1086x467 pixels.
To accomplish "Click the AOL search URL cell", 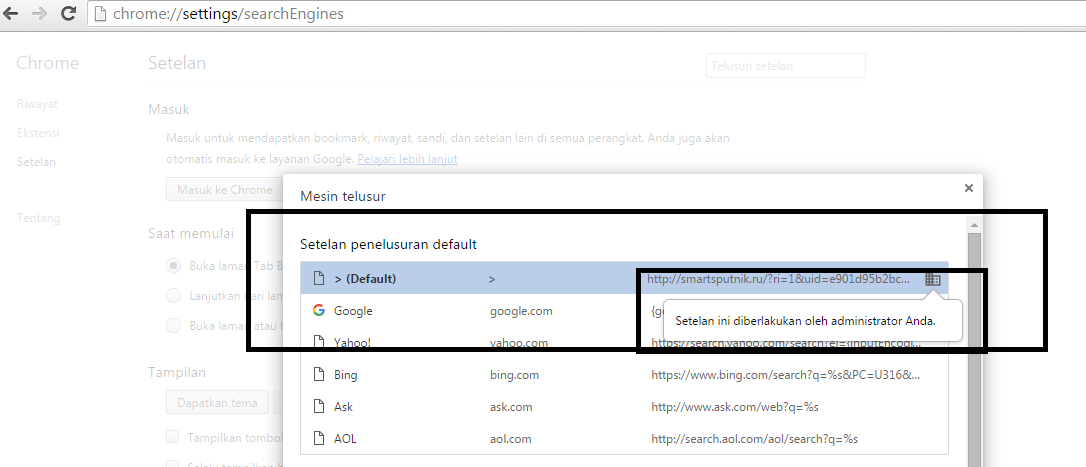I will (755, 439).
